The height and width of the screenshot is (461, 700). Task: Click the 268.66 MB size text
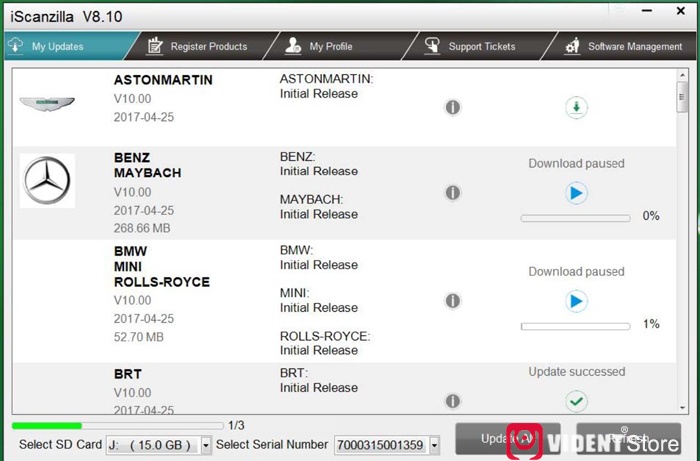(x=142, y=228)
